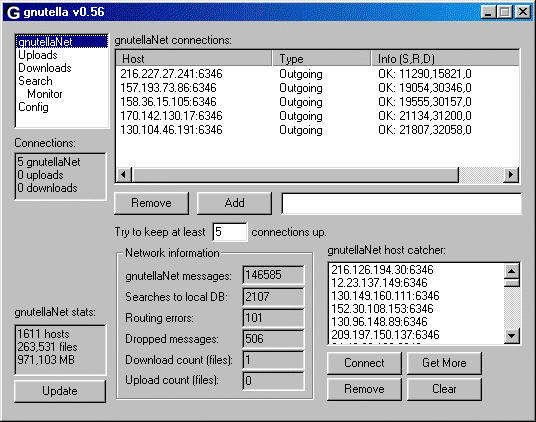This screenshot has height=422, width=536.
Task: Go to the Search section
Action: click(x=35, y=81)
